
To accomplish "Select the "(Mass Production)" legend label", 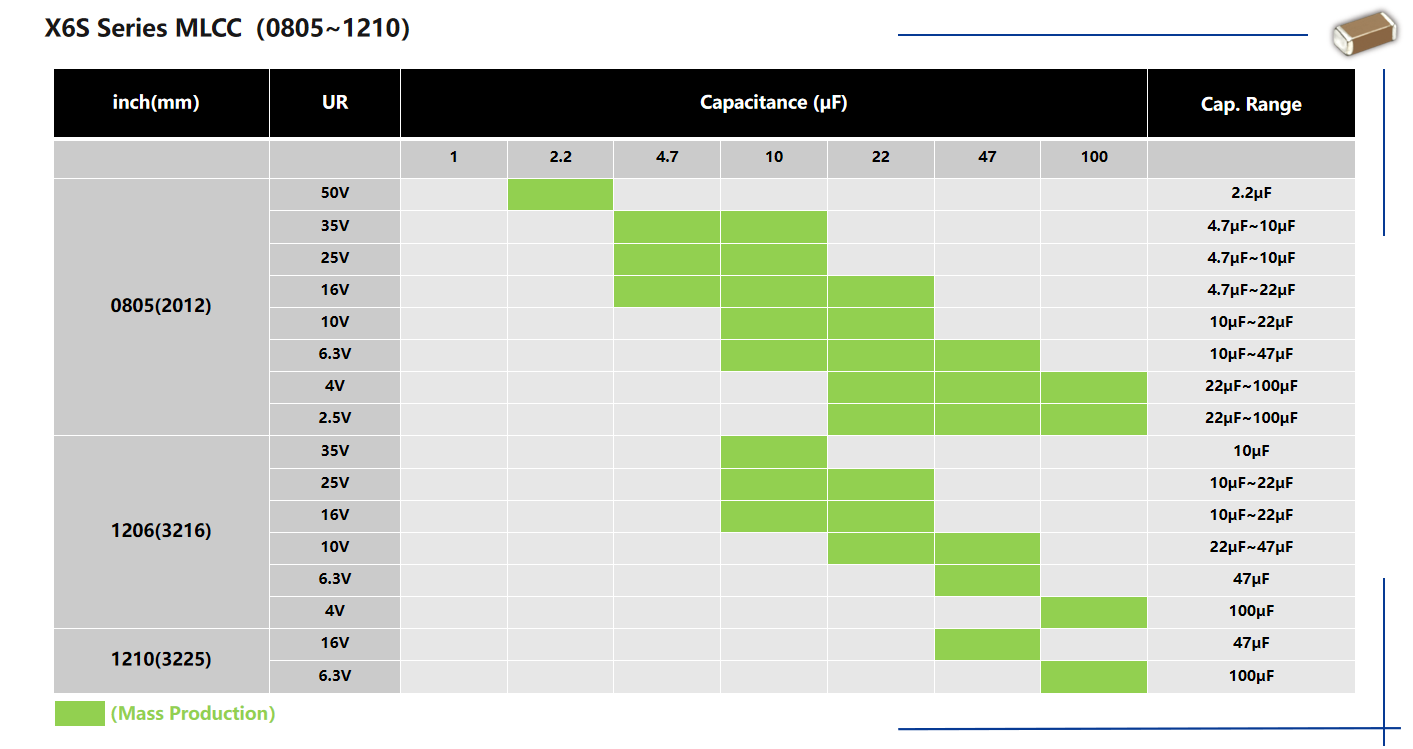I will 193,713.
